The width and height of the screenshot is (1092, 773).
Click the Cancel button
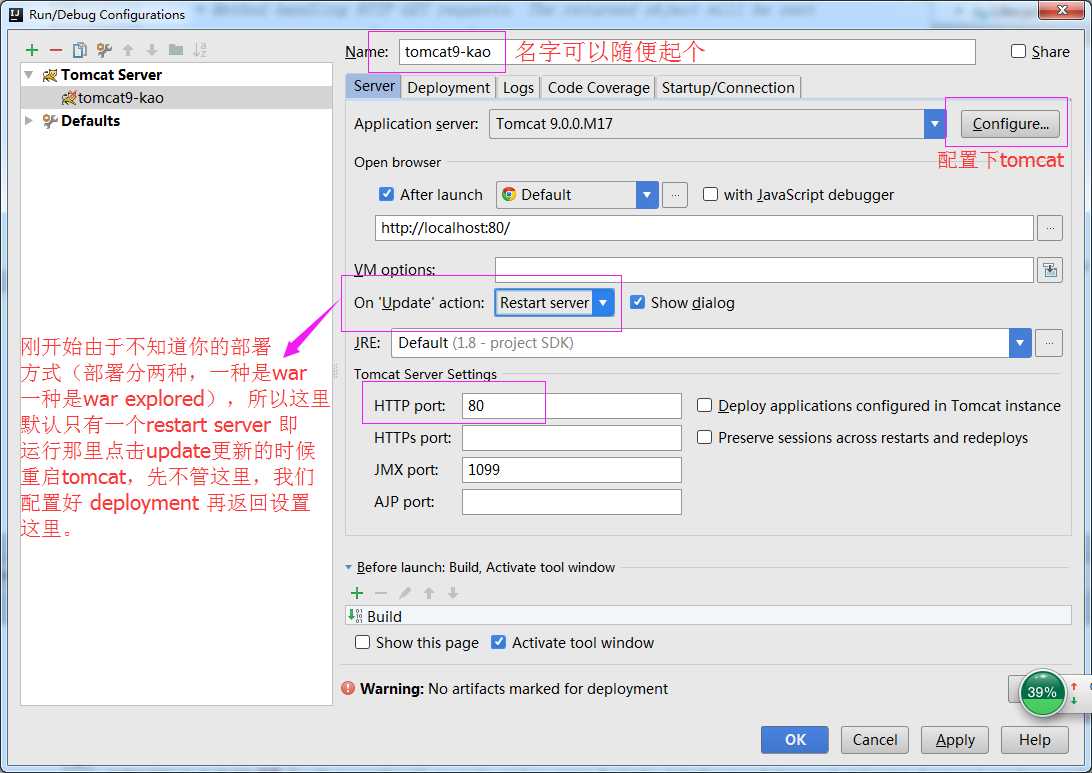[875, 740]
